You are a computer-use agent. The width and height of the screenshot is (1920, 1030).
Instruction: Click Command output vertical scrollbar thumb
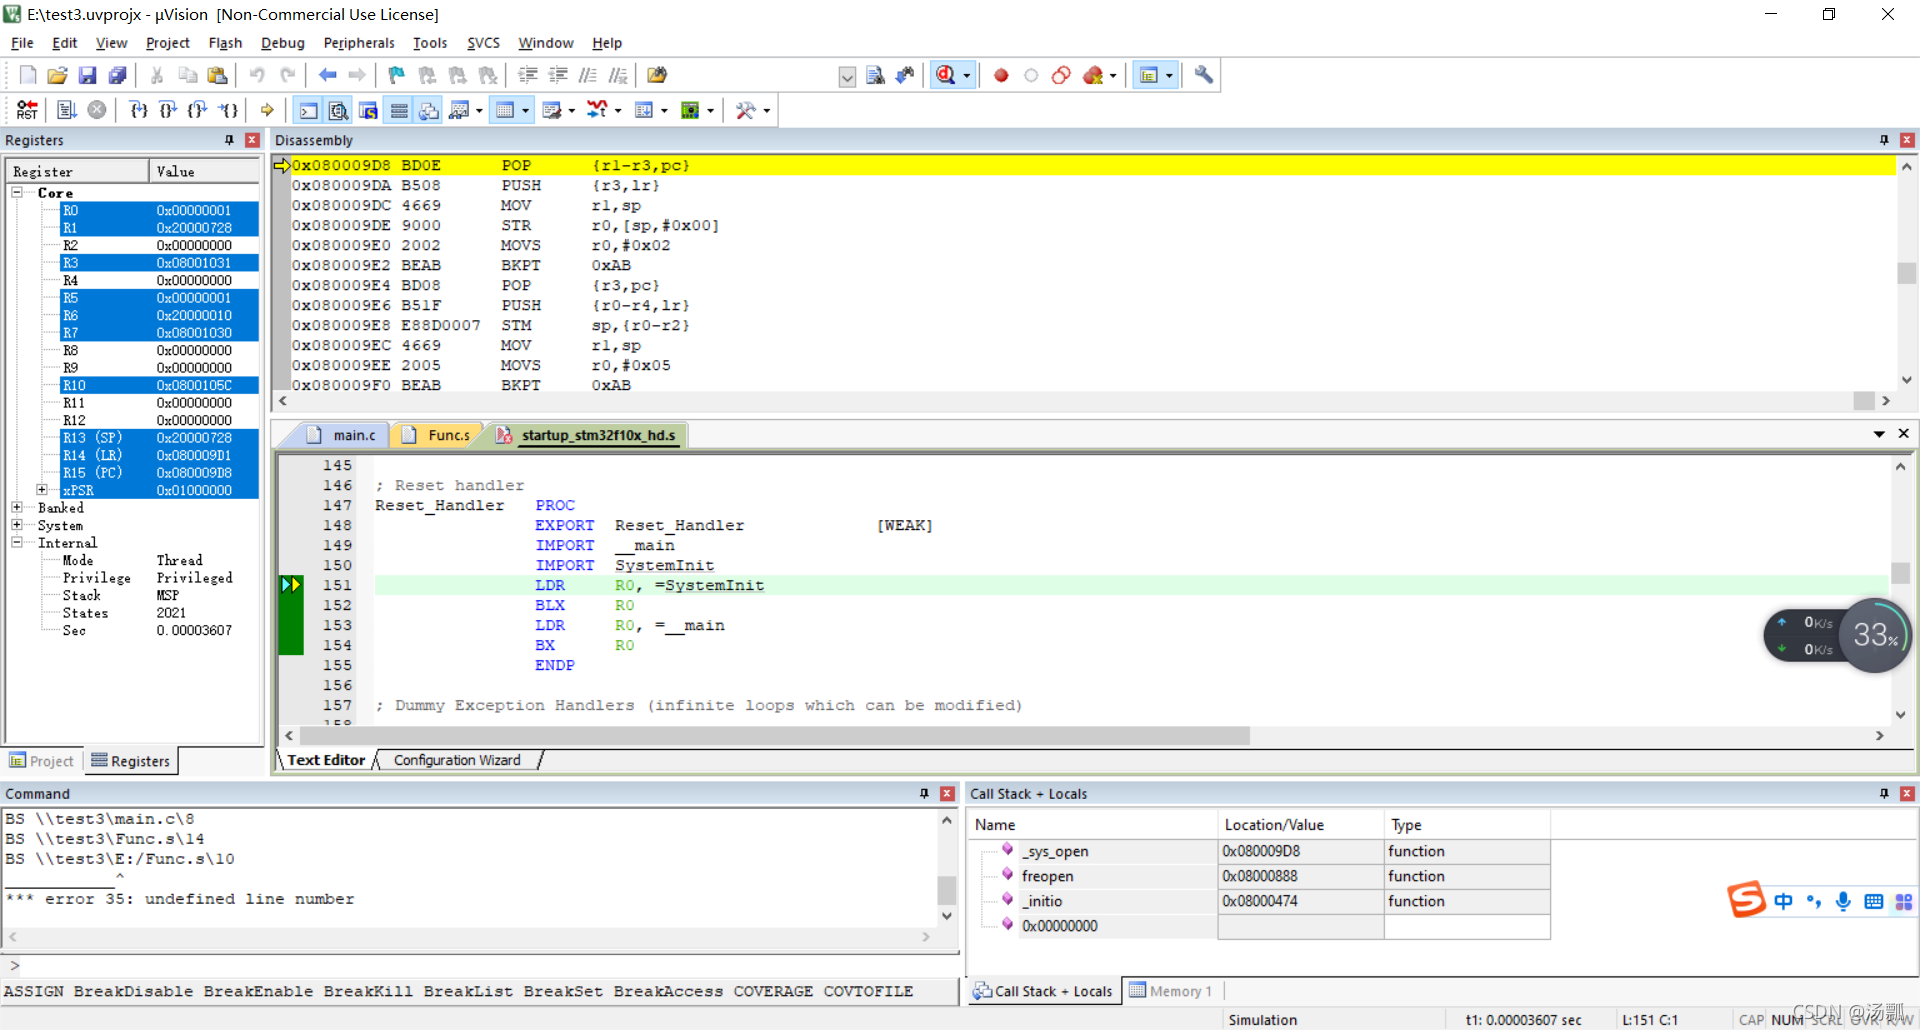point(946,890)
